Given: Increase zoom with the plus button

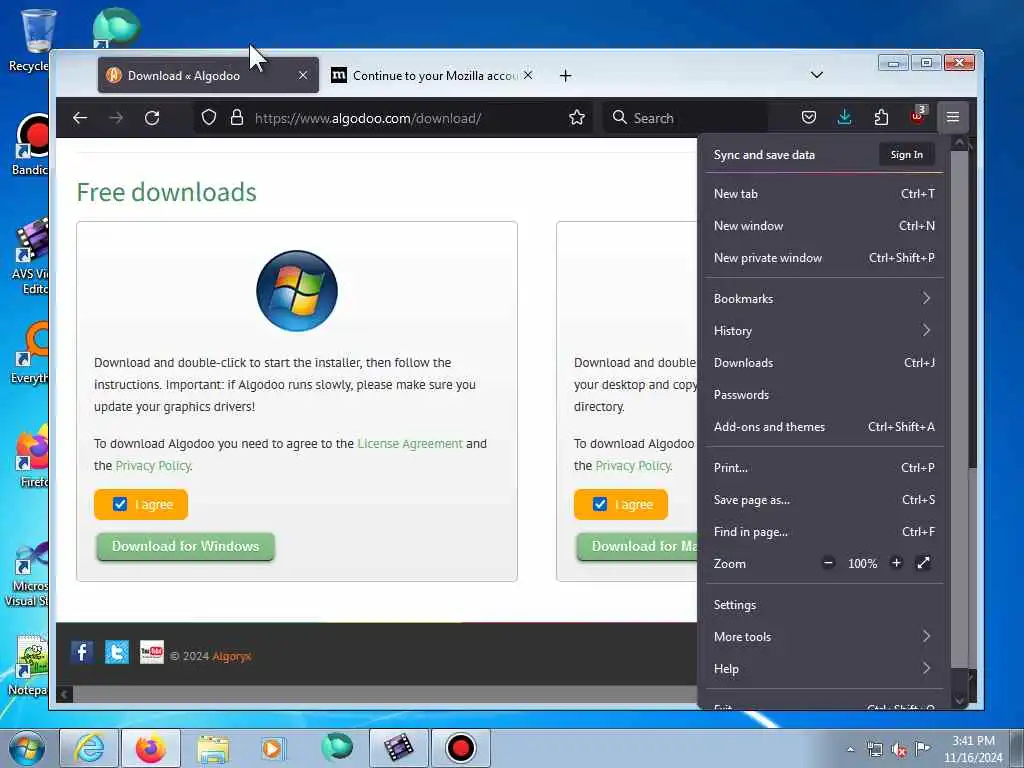Looking at the screenshot, I should pyautogui.click(x=897, y=563).
